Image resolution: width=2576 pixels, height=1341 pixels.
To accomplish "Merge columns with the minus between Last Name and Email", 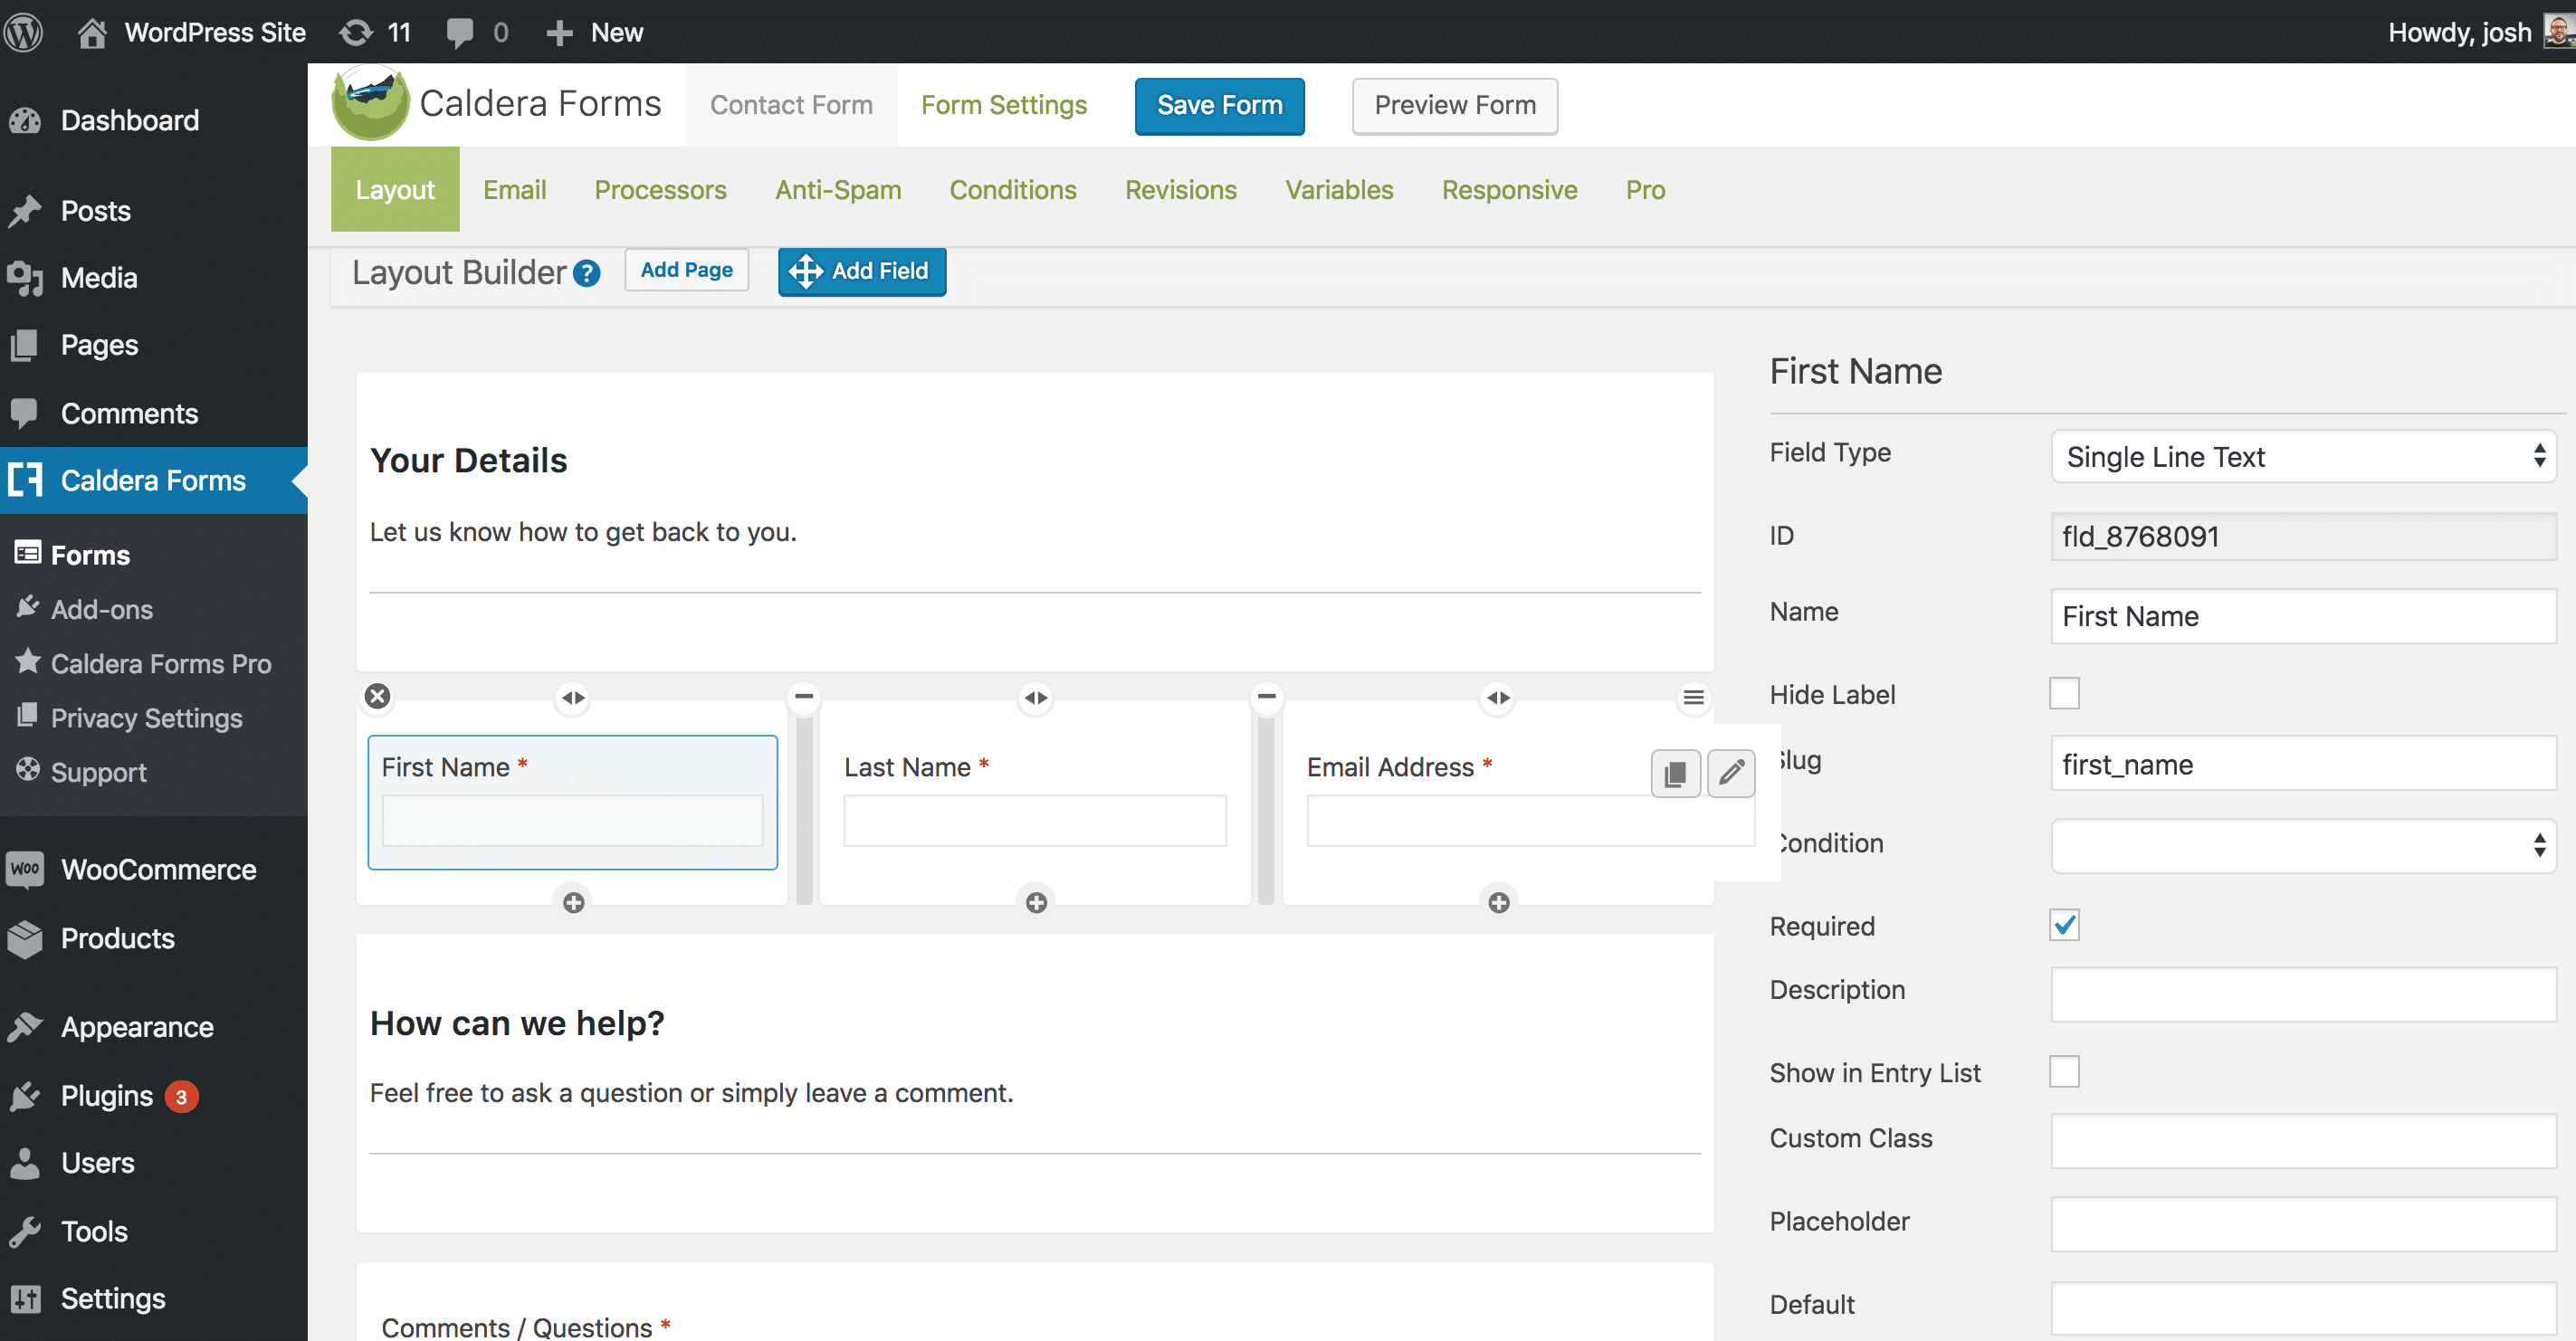I will coord(1267,695).
